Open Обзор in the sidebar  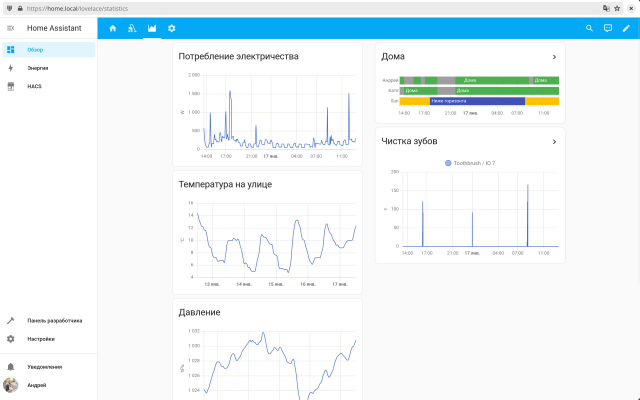(36, 49)
